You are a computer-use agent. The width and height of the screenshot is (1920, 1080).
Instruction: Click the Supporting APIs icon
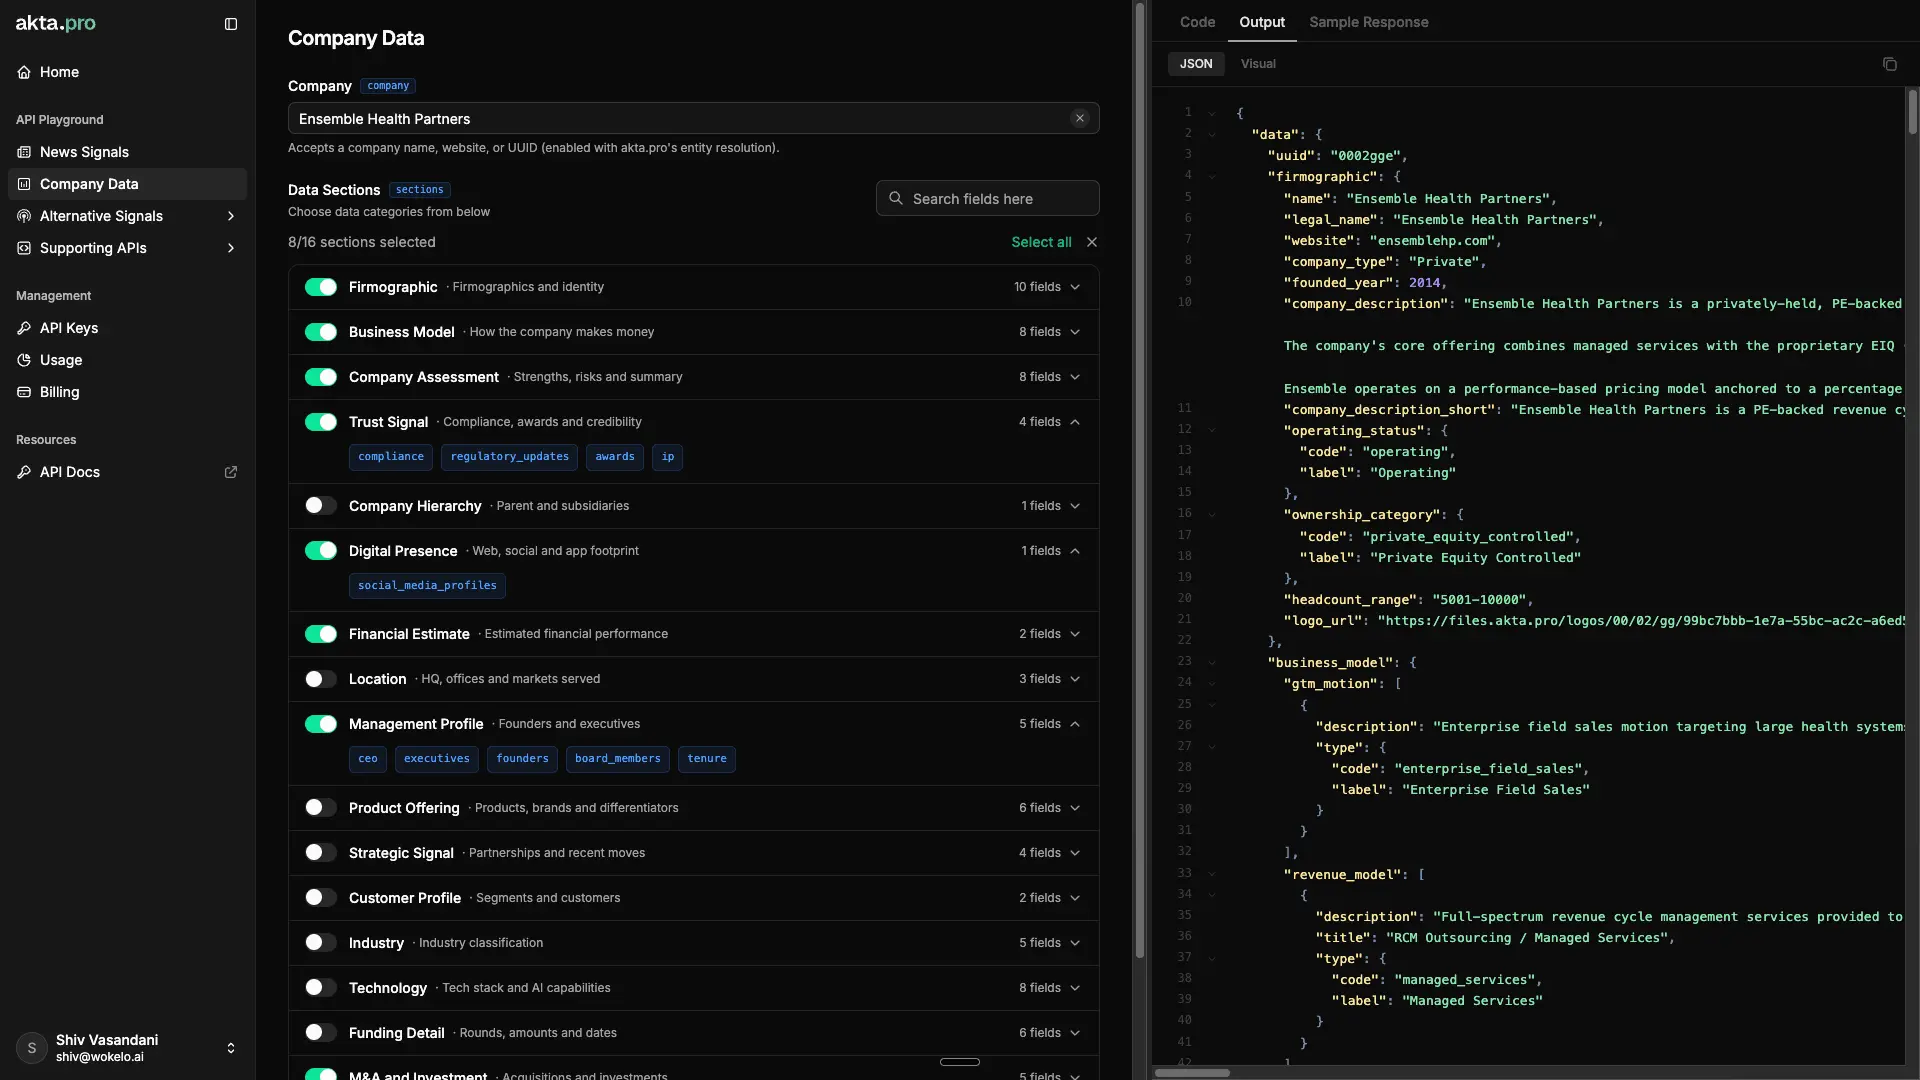coord(24,248)
